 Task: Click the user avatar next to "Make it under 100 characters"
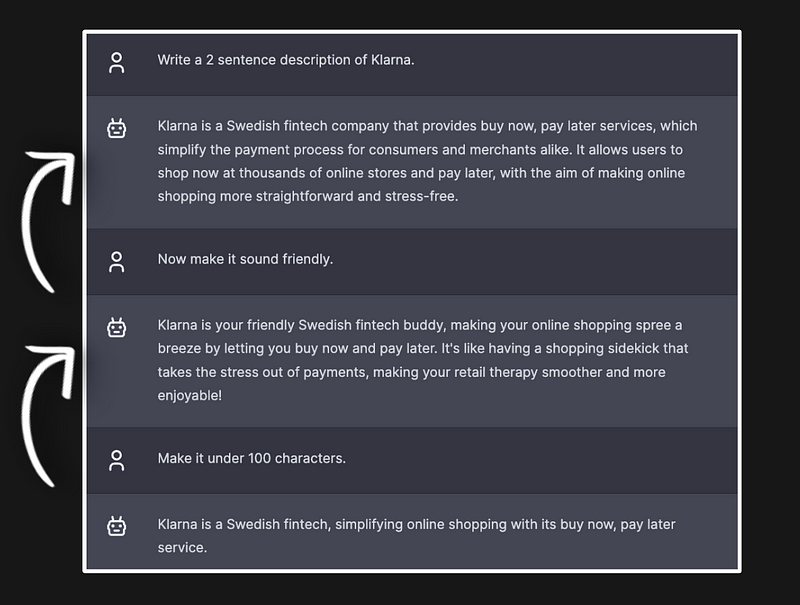click(117, 461)
